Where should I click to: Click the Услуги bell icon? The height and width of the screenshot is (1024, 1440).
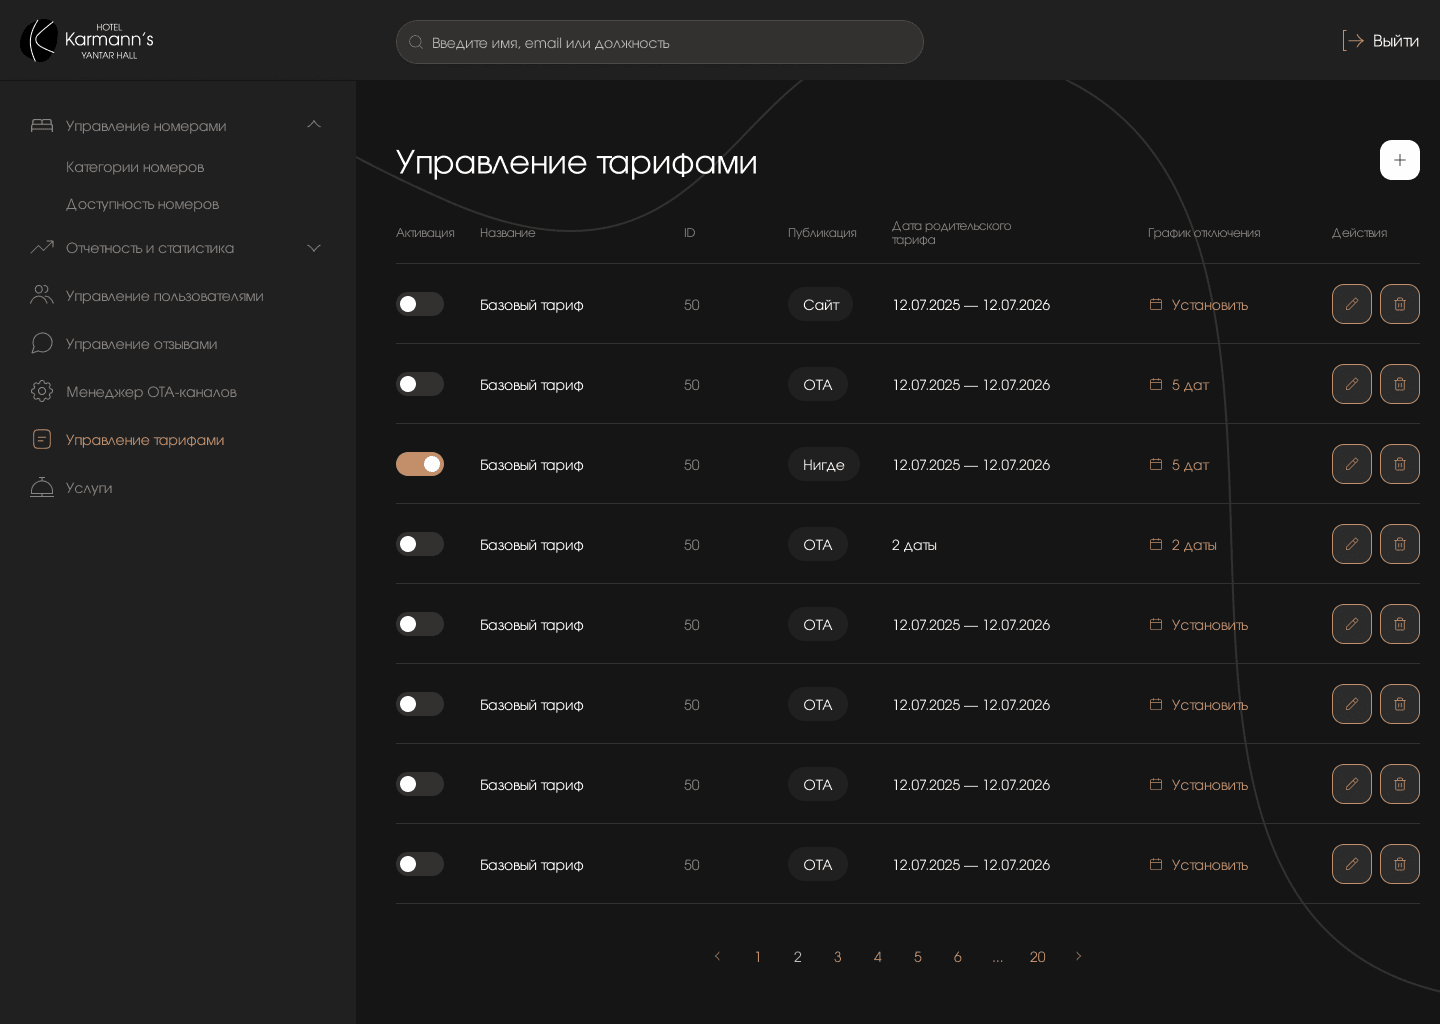pos(42,487)
